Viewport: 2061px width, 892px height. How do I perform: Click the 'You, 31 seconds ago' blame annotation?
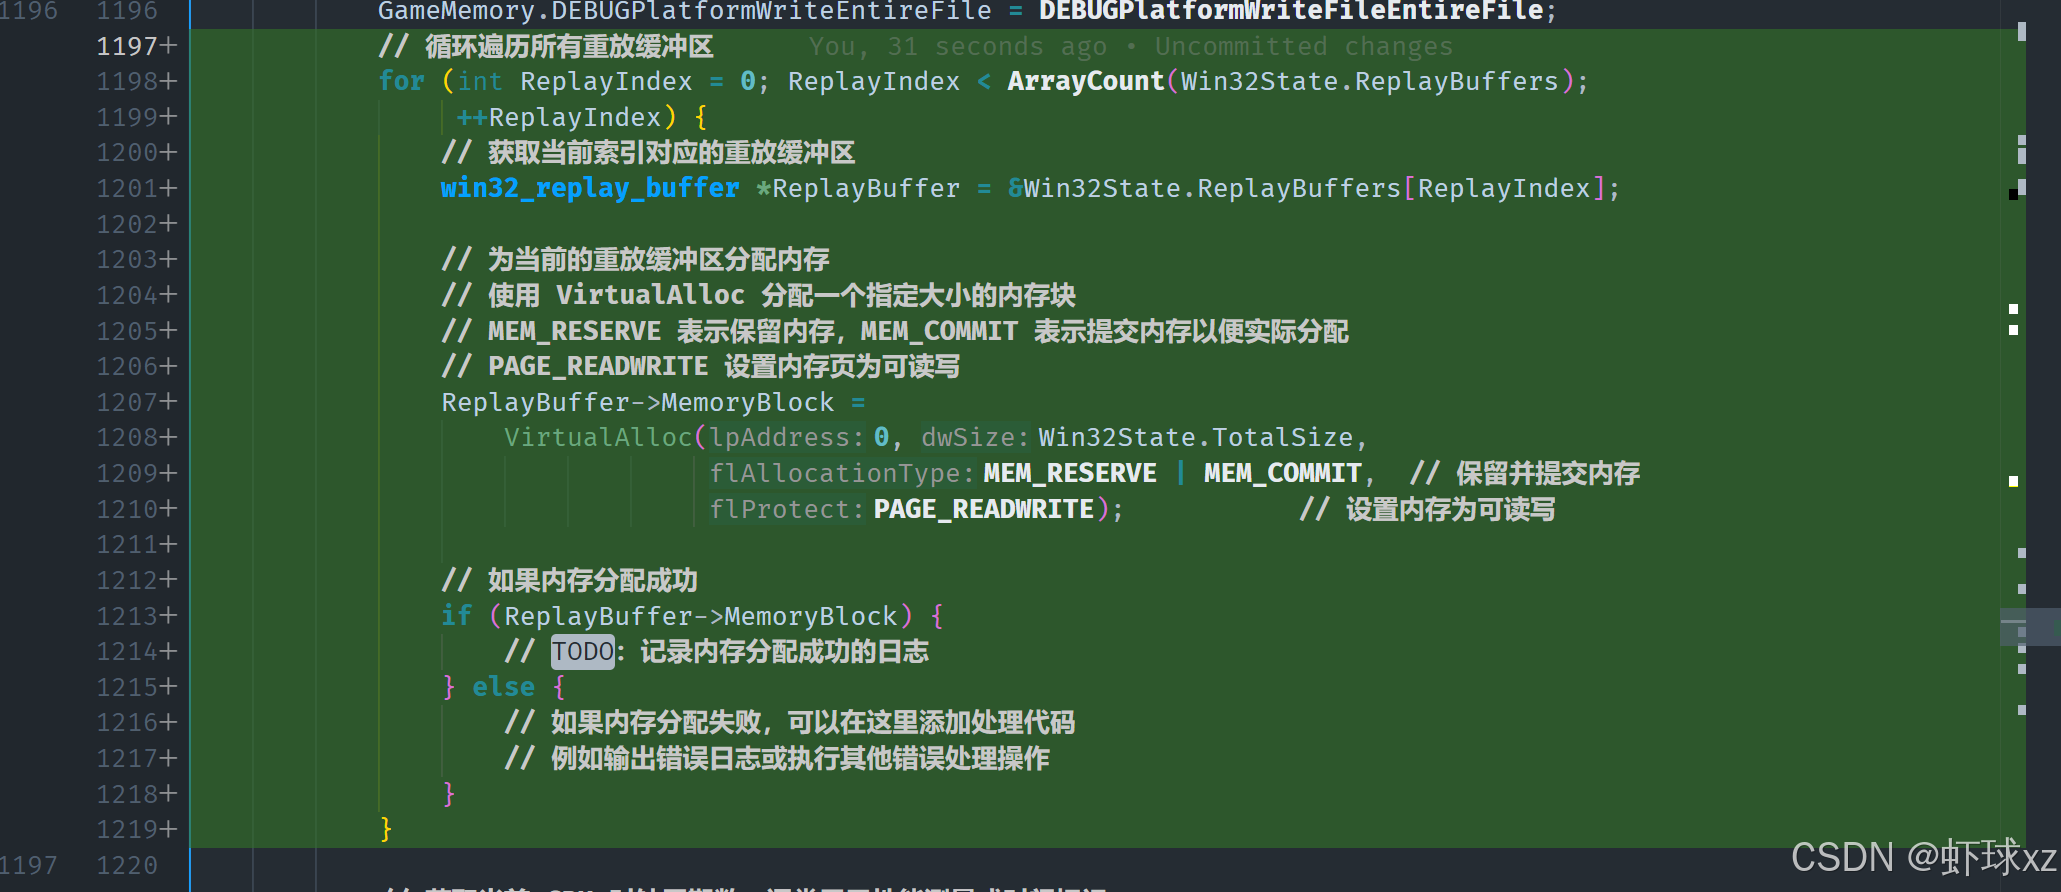(958, 46)
